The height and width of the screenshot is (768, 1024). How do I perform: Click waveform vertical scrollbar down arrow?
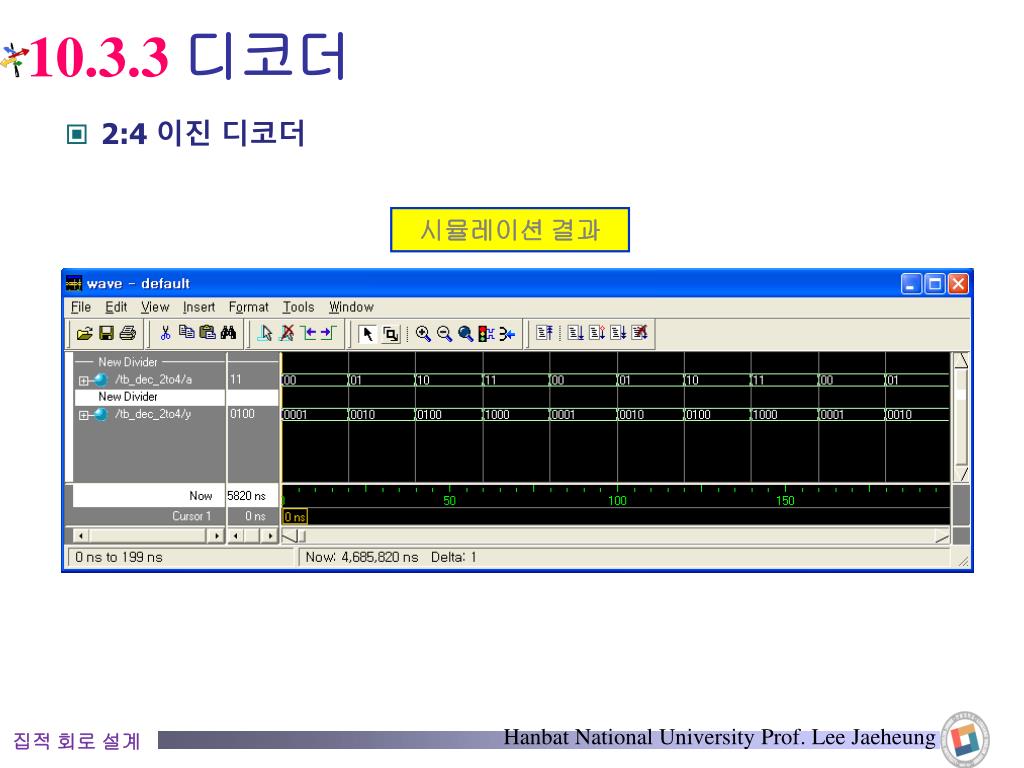click(x=961, y=474)
